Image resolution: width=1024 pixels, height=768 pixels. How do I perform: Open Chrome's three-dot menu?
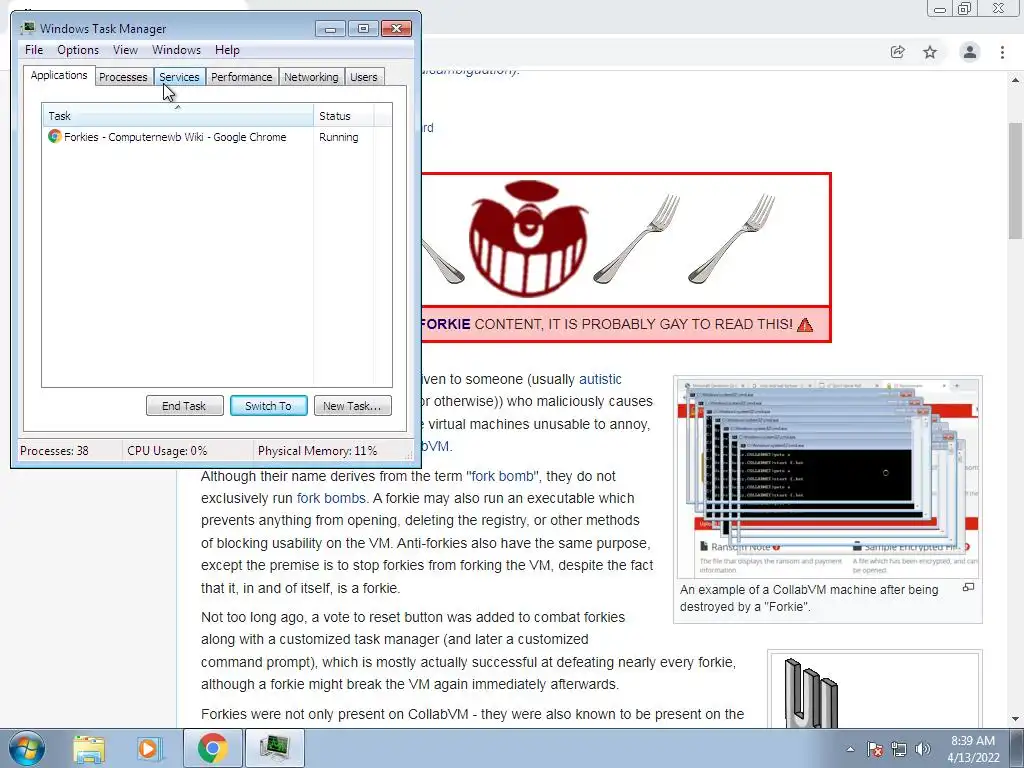(1002, 52)
